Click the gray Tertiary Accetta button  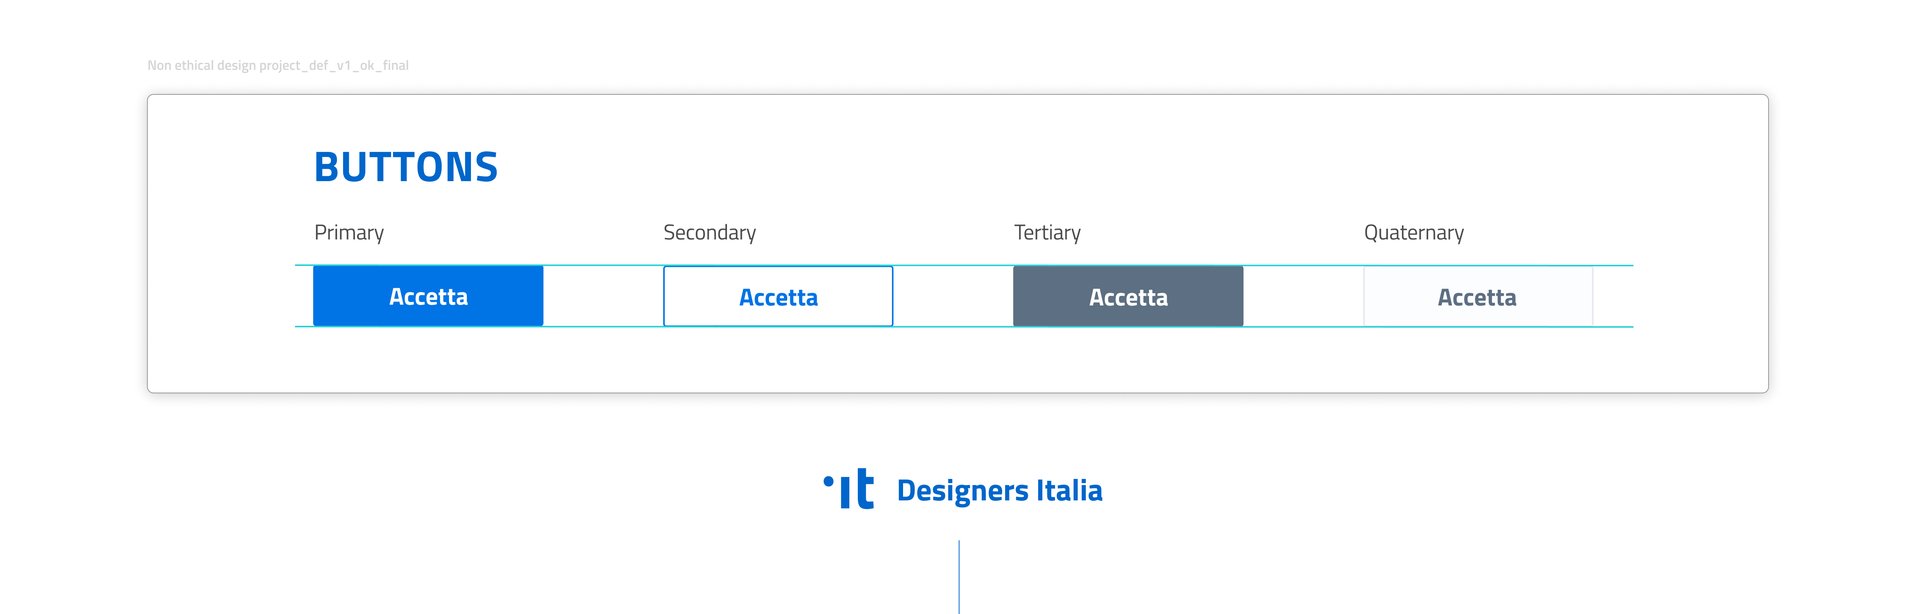click(1128, 296)
